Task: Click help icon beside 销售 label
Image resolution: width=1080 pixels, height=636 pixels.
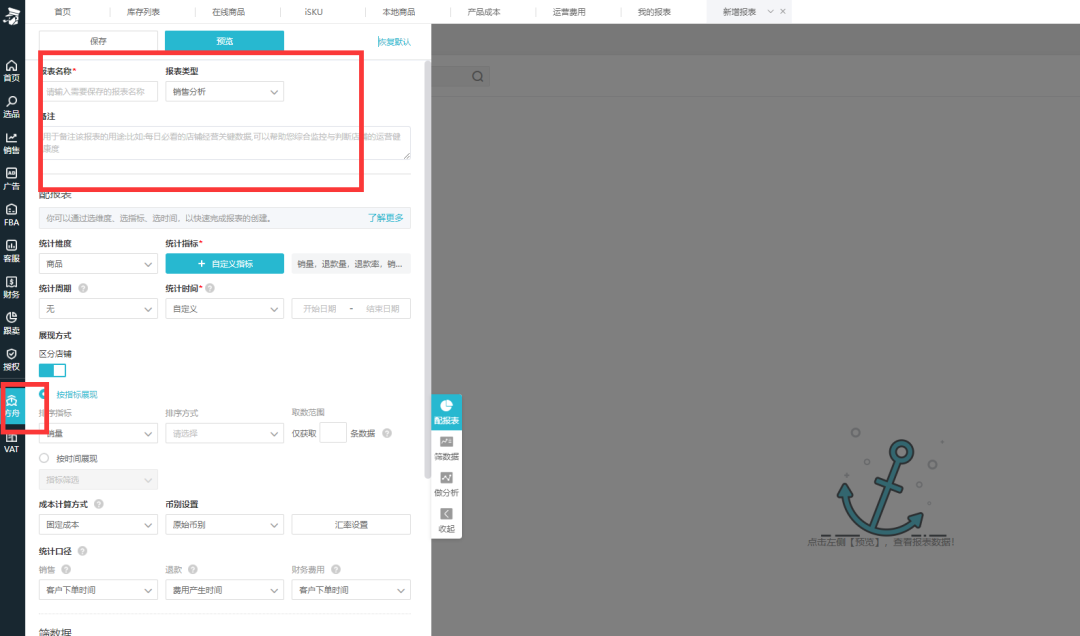Action: (66, 569)
